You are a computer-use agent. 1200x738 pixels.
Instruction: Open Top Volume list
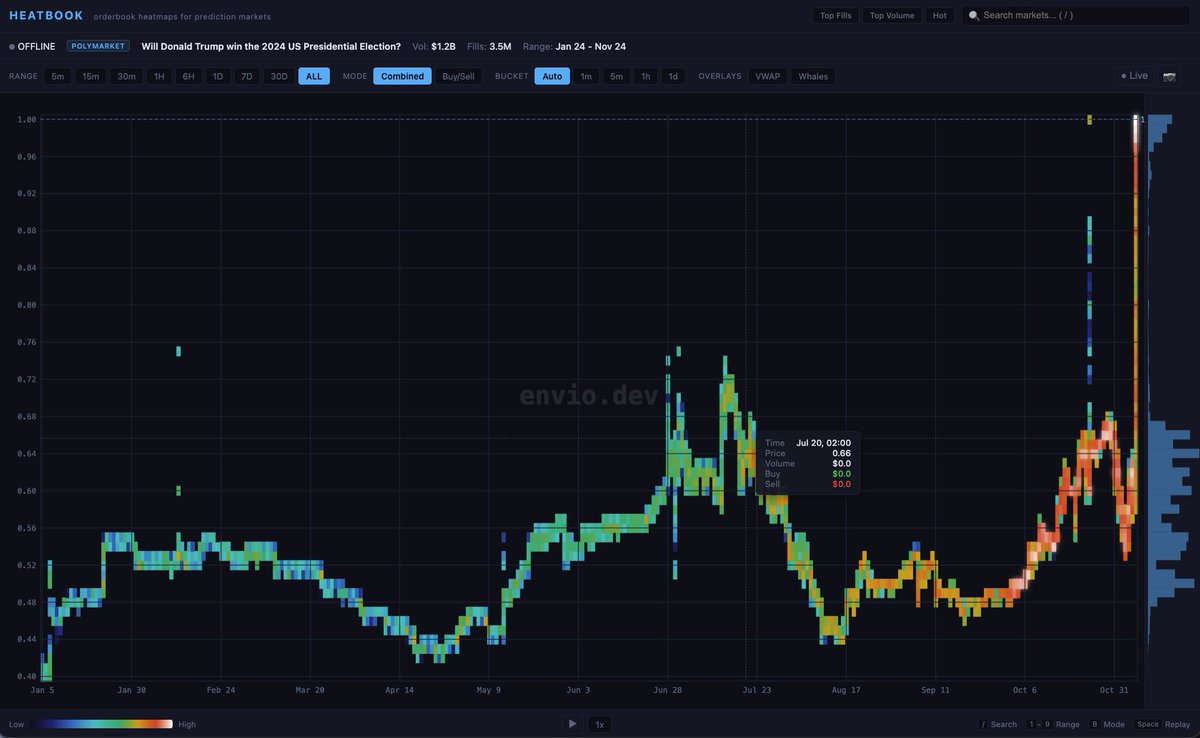(x=891, y=16)
